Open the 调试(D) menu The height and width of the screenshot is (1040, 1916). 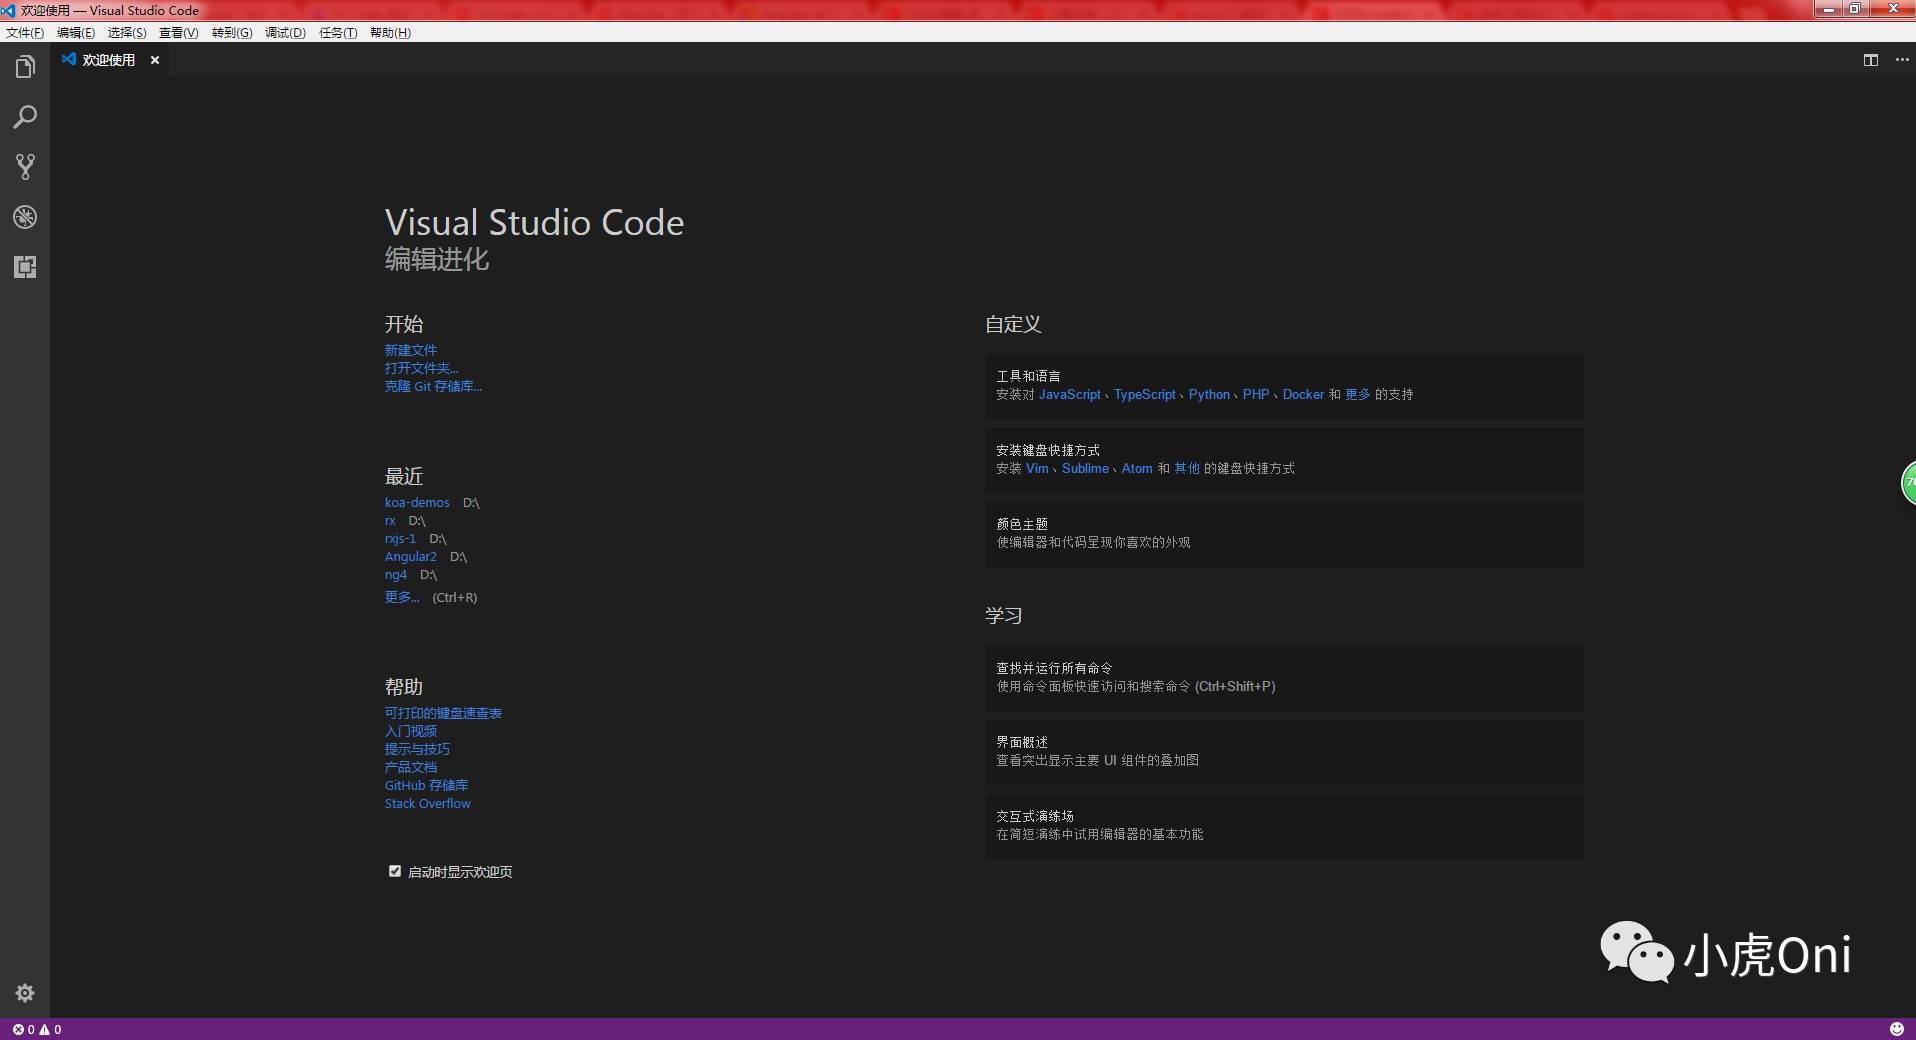285,33
